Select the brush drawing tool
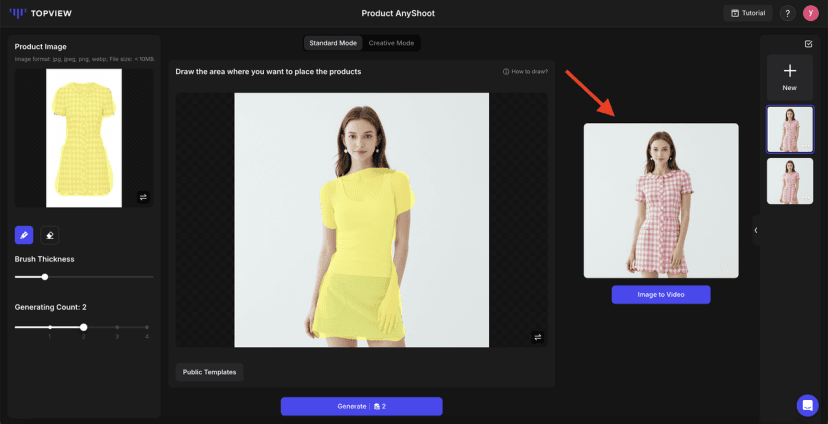 pos(24,235)
